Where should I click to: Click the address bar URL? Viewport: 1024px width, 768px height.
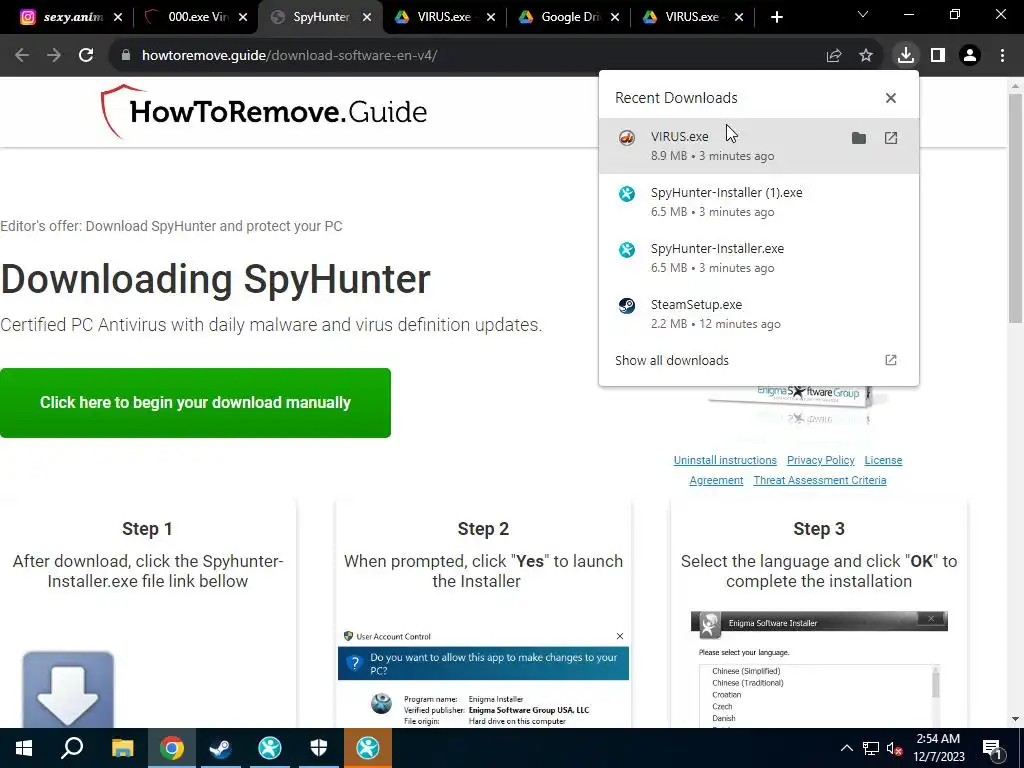(289, 56)
